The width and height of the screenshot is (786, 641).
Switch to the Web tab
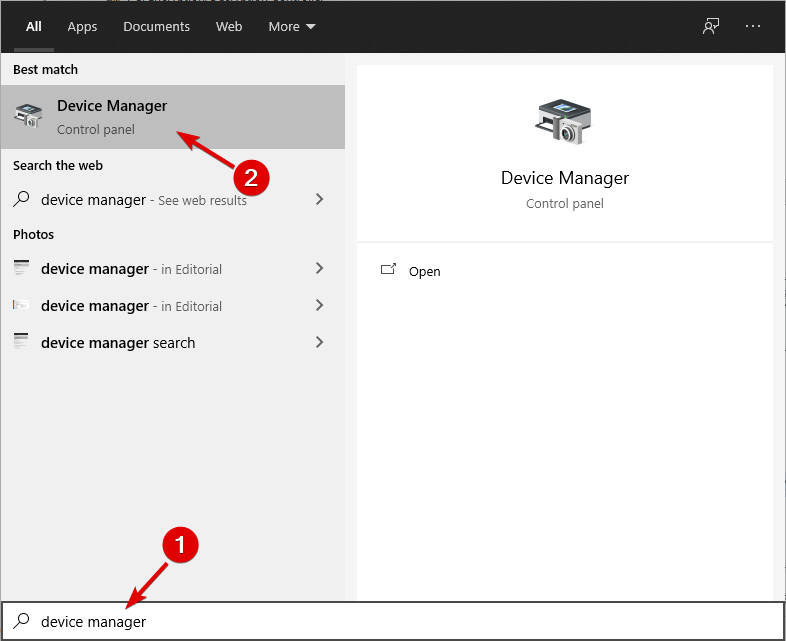point(229,27)
